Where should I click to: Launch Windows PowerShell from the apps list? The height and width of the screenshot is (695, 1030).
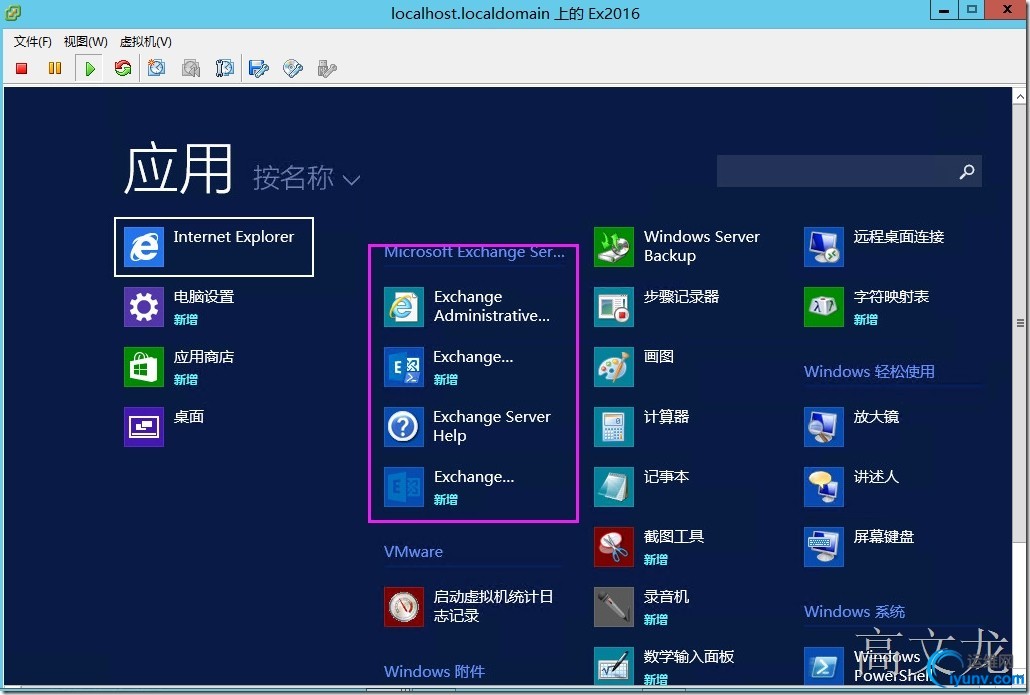click(x=867, y=666)
